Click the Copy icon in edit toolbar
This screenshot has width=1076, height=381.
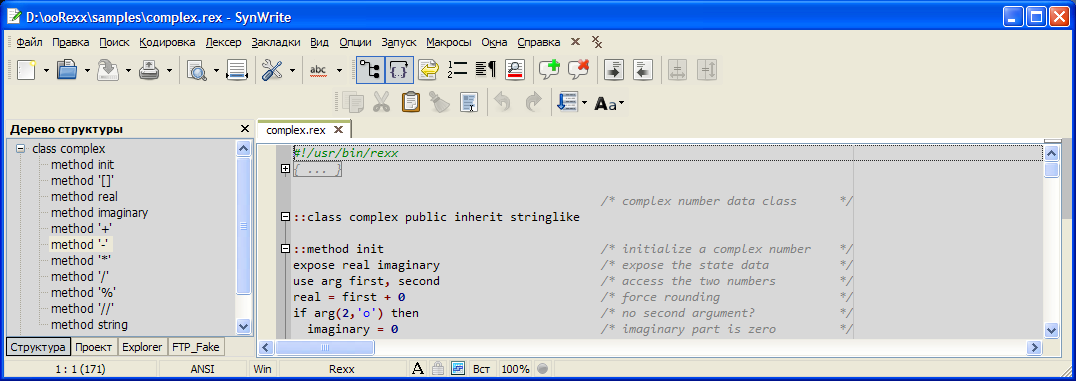point(353,103)
